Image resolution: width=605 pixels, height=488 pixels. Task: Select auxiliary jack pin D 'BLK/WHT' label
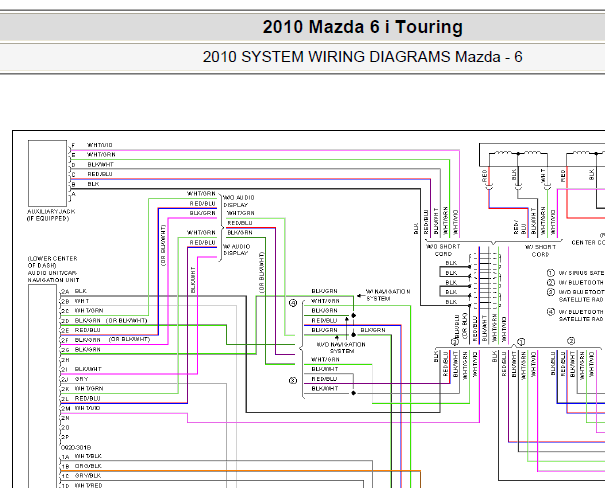pyautogui.click(x=100, y=164)
